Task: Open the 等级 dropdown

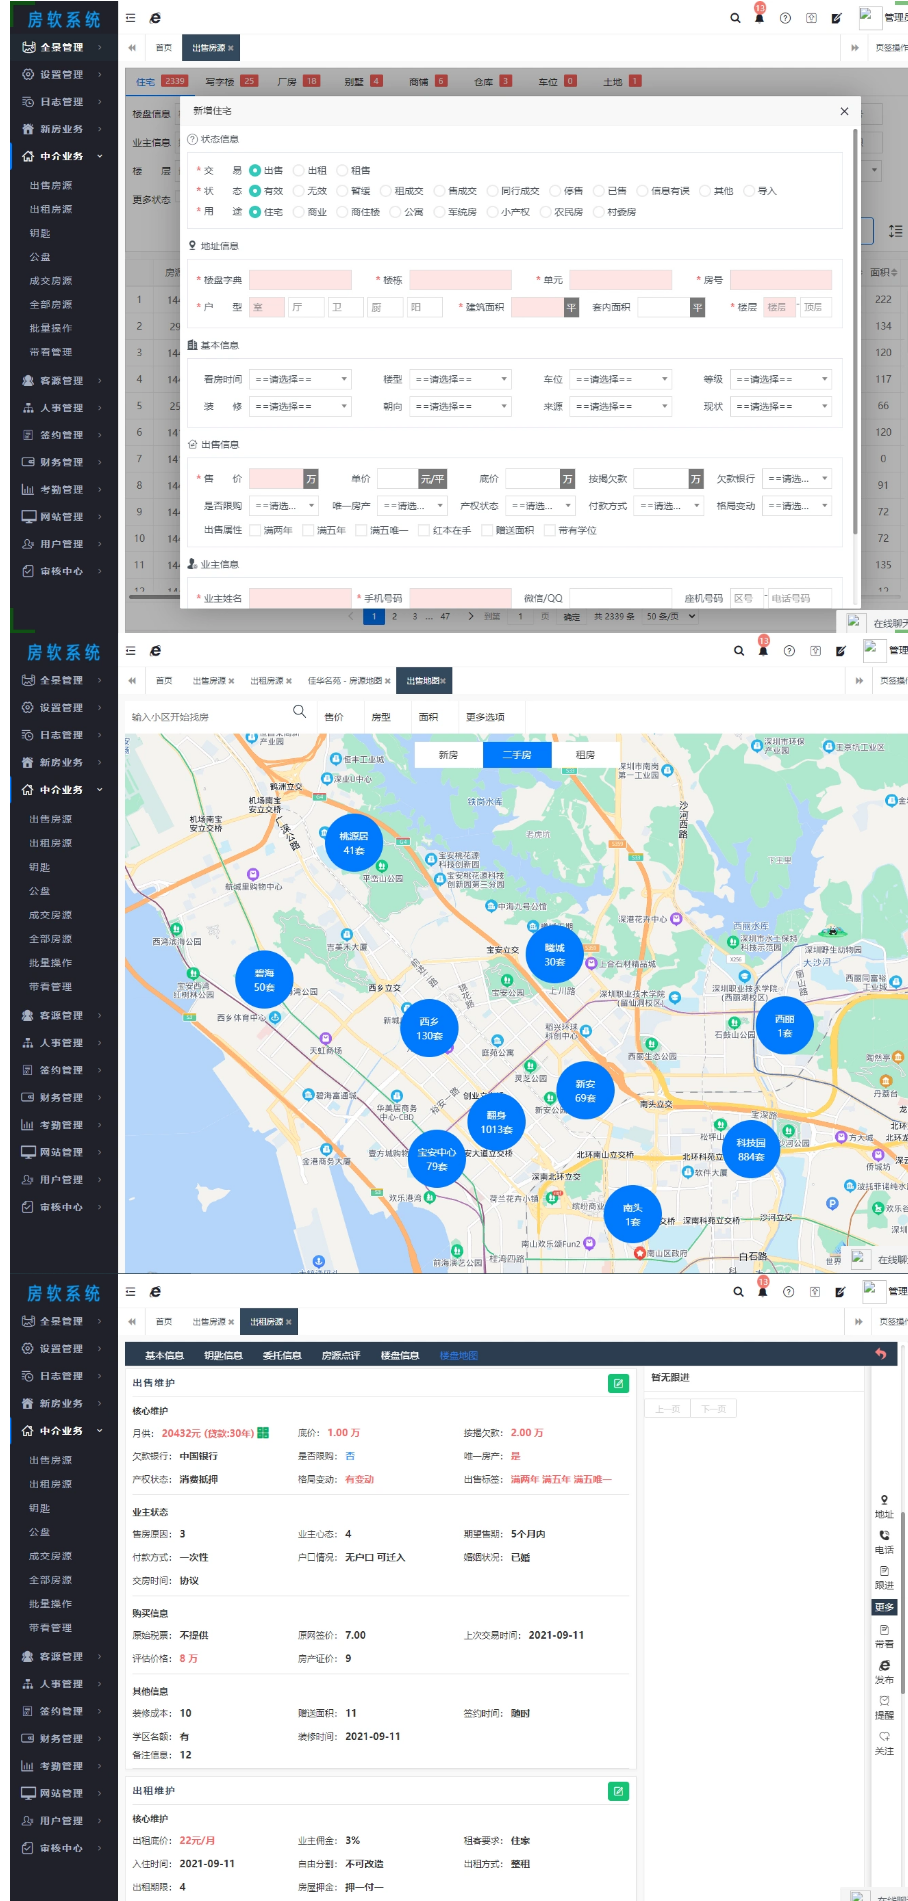Action: coord(781,379)
